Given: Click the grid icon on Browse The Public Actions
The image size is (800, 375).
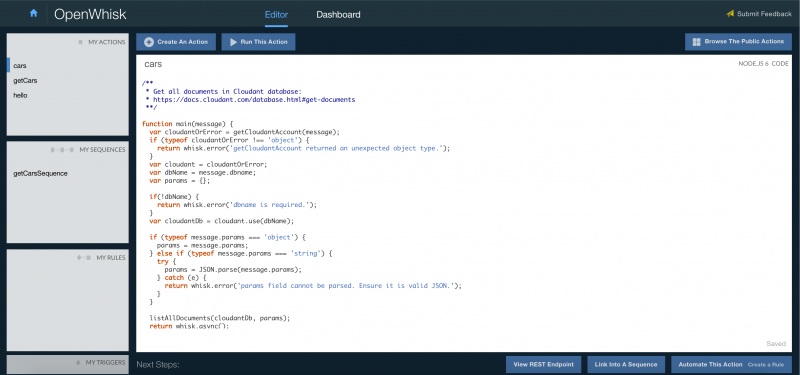Looking at the screenshot, I should tap(696, 42).
